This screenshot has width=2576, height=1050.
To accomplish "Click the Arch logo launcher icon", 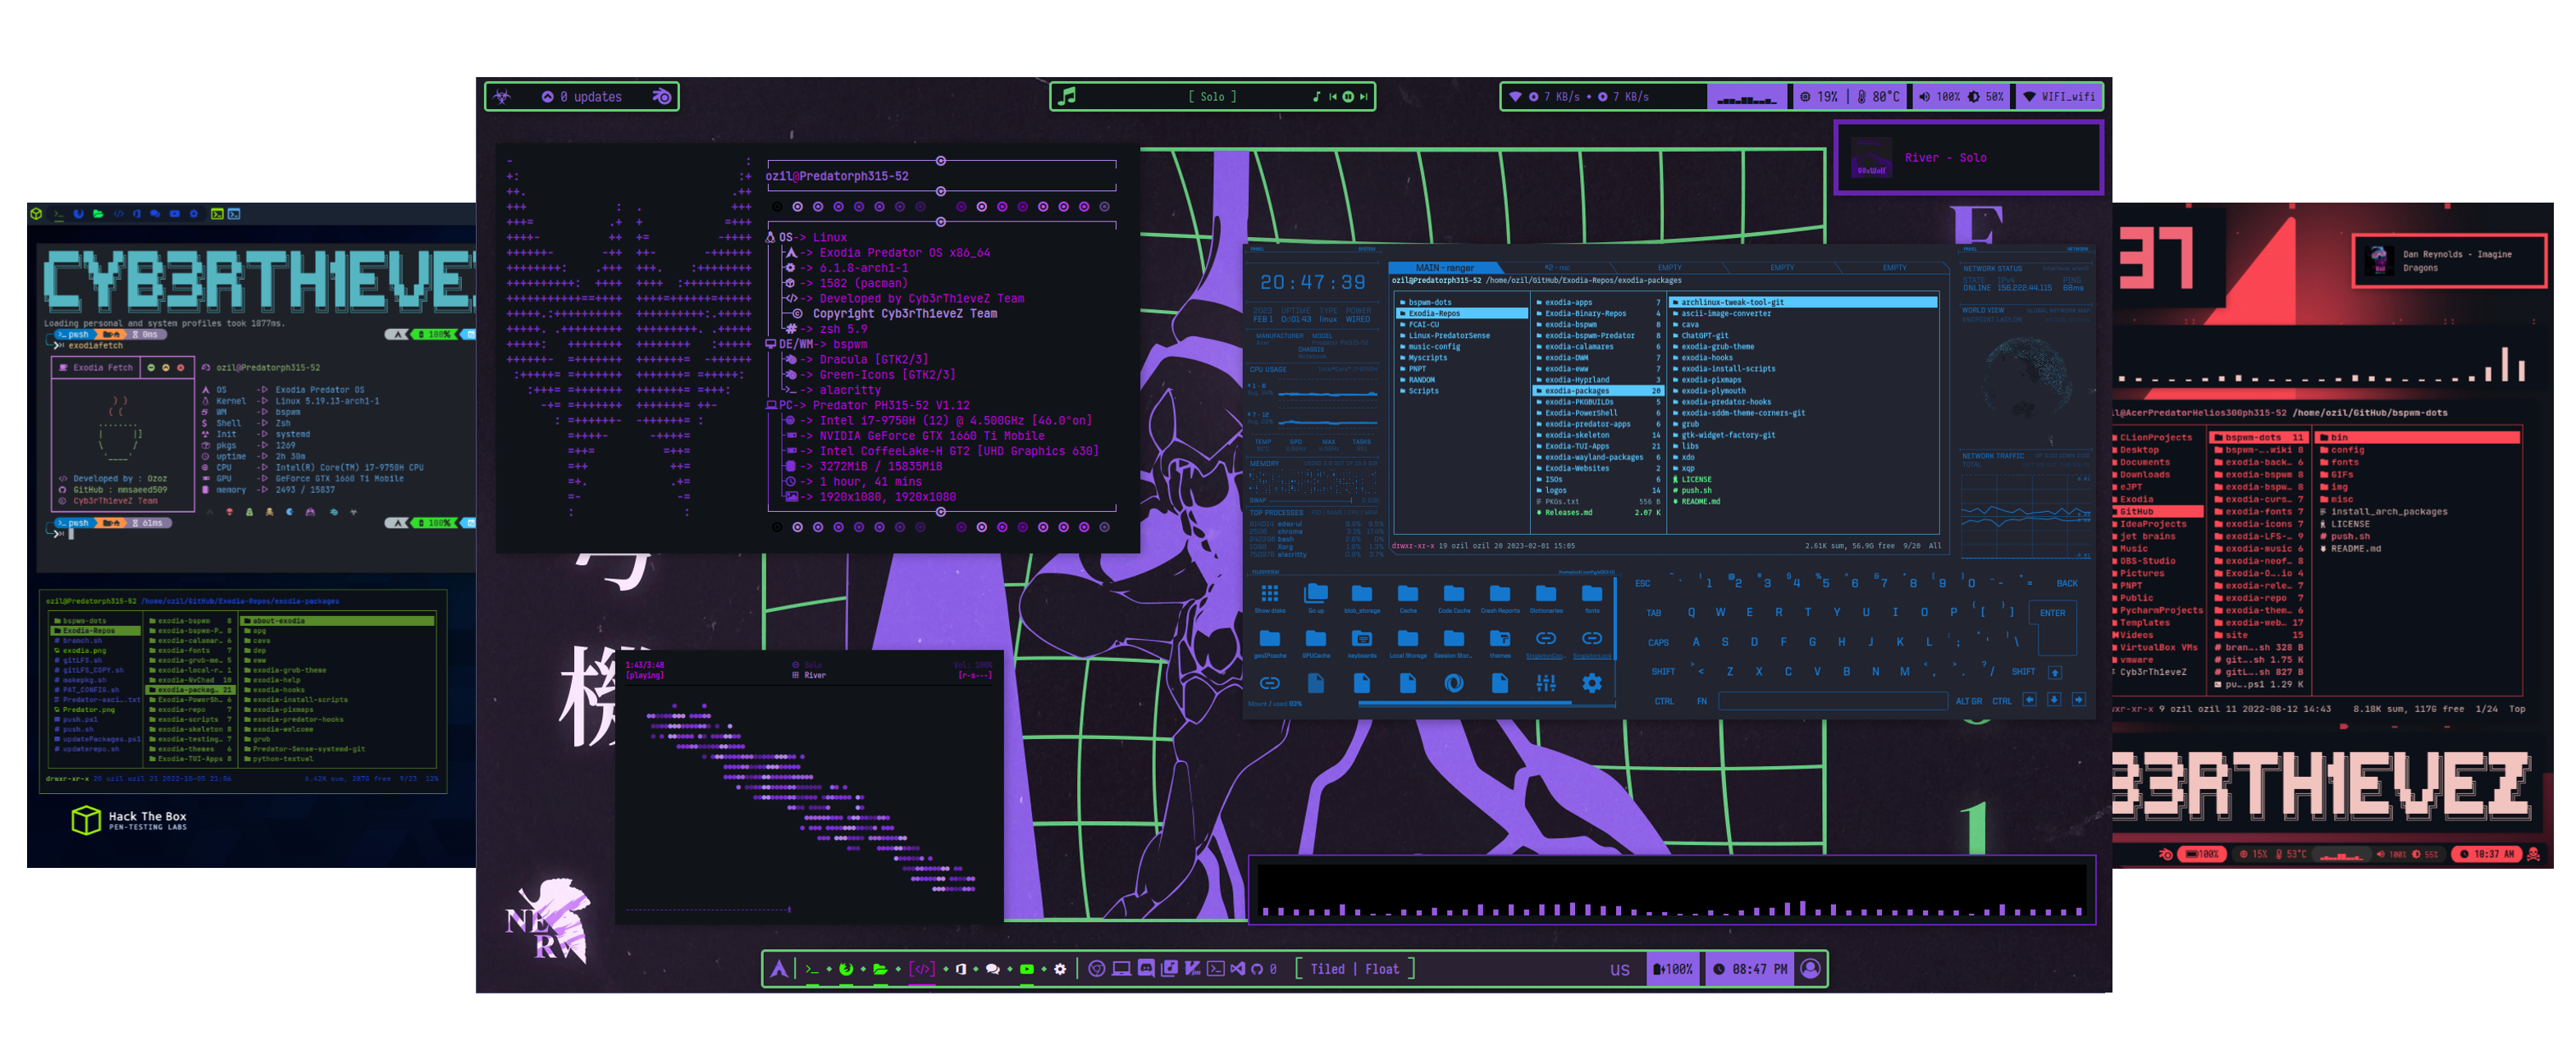I will click(x=779, y=969).
